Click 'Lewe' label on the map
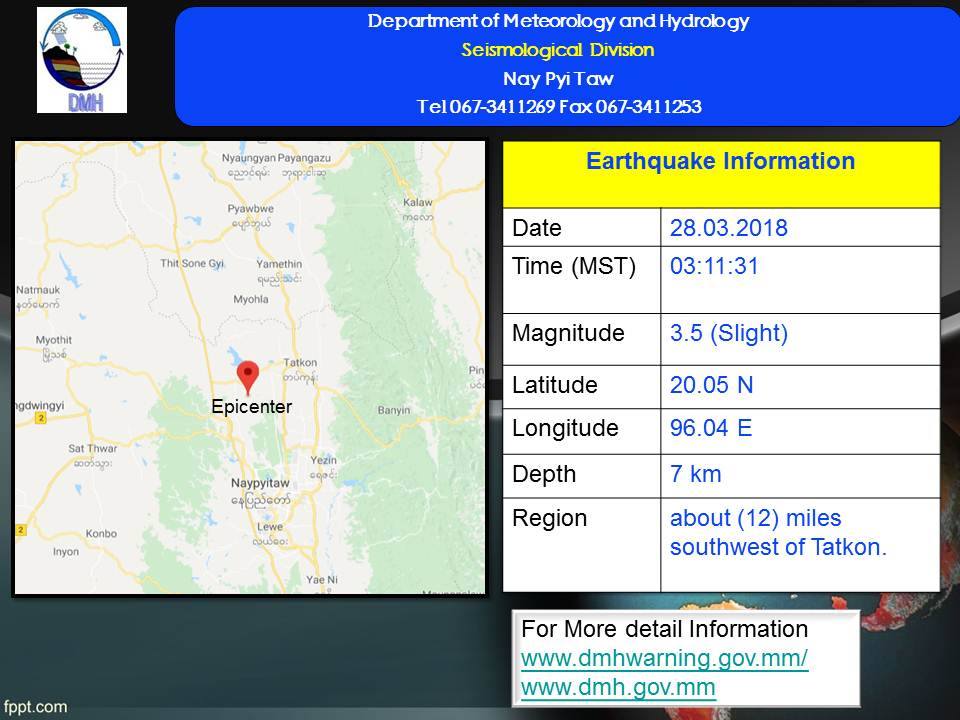 [270, 527]
